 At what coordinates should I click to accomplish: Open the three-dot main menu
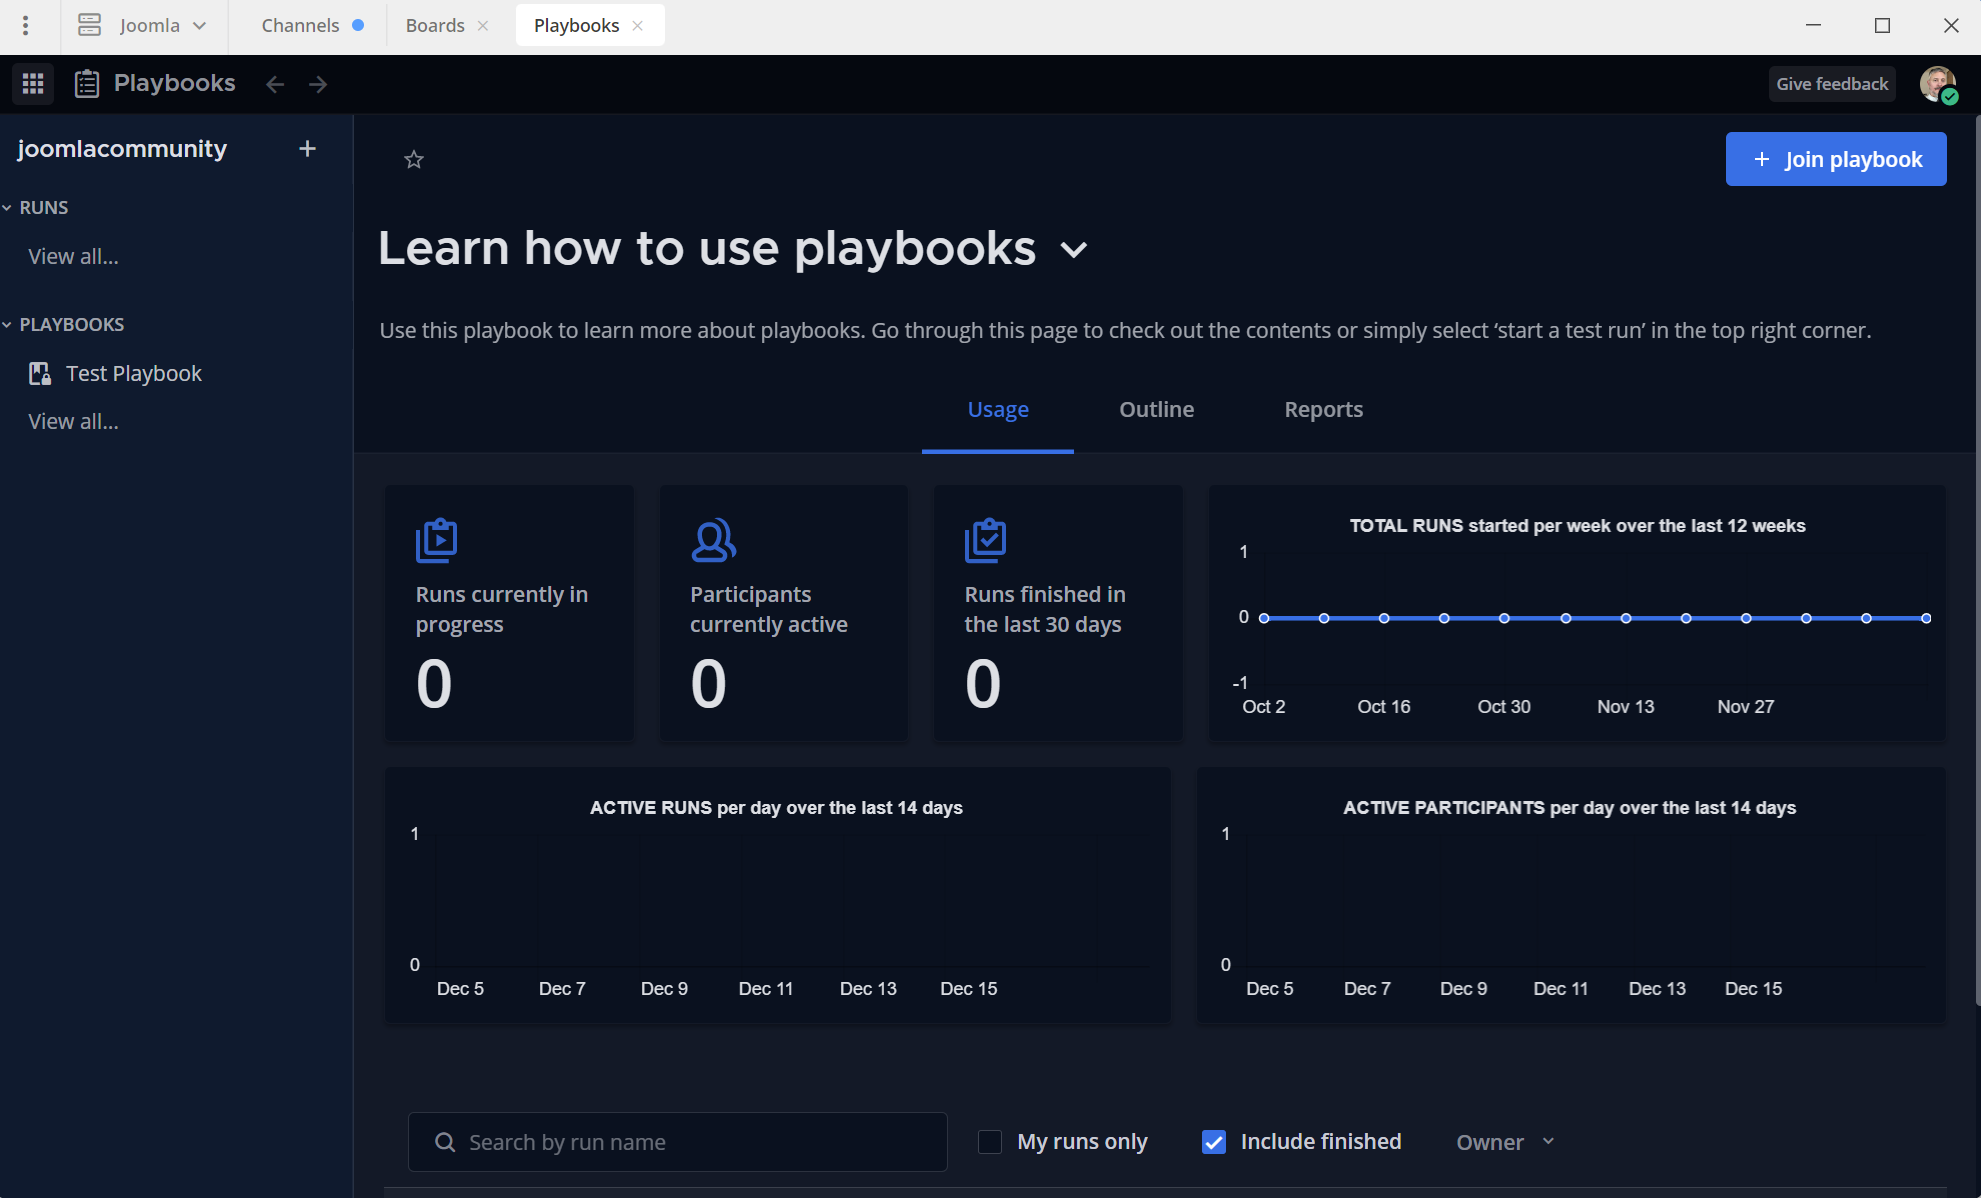pyautogui.click(x=26, y=25)
